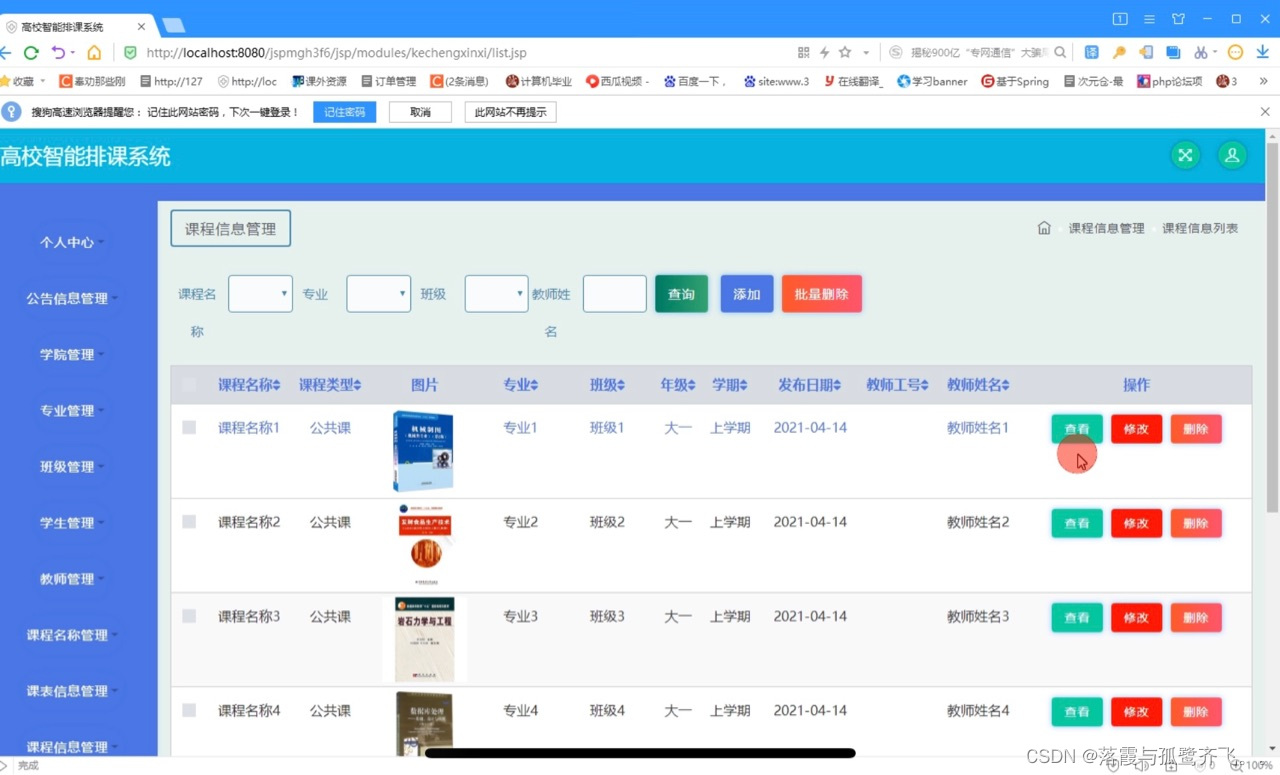Click 记住密码 remember password button

coord(344,112)
